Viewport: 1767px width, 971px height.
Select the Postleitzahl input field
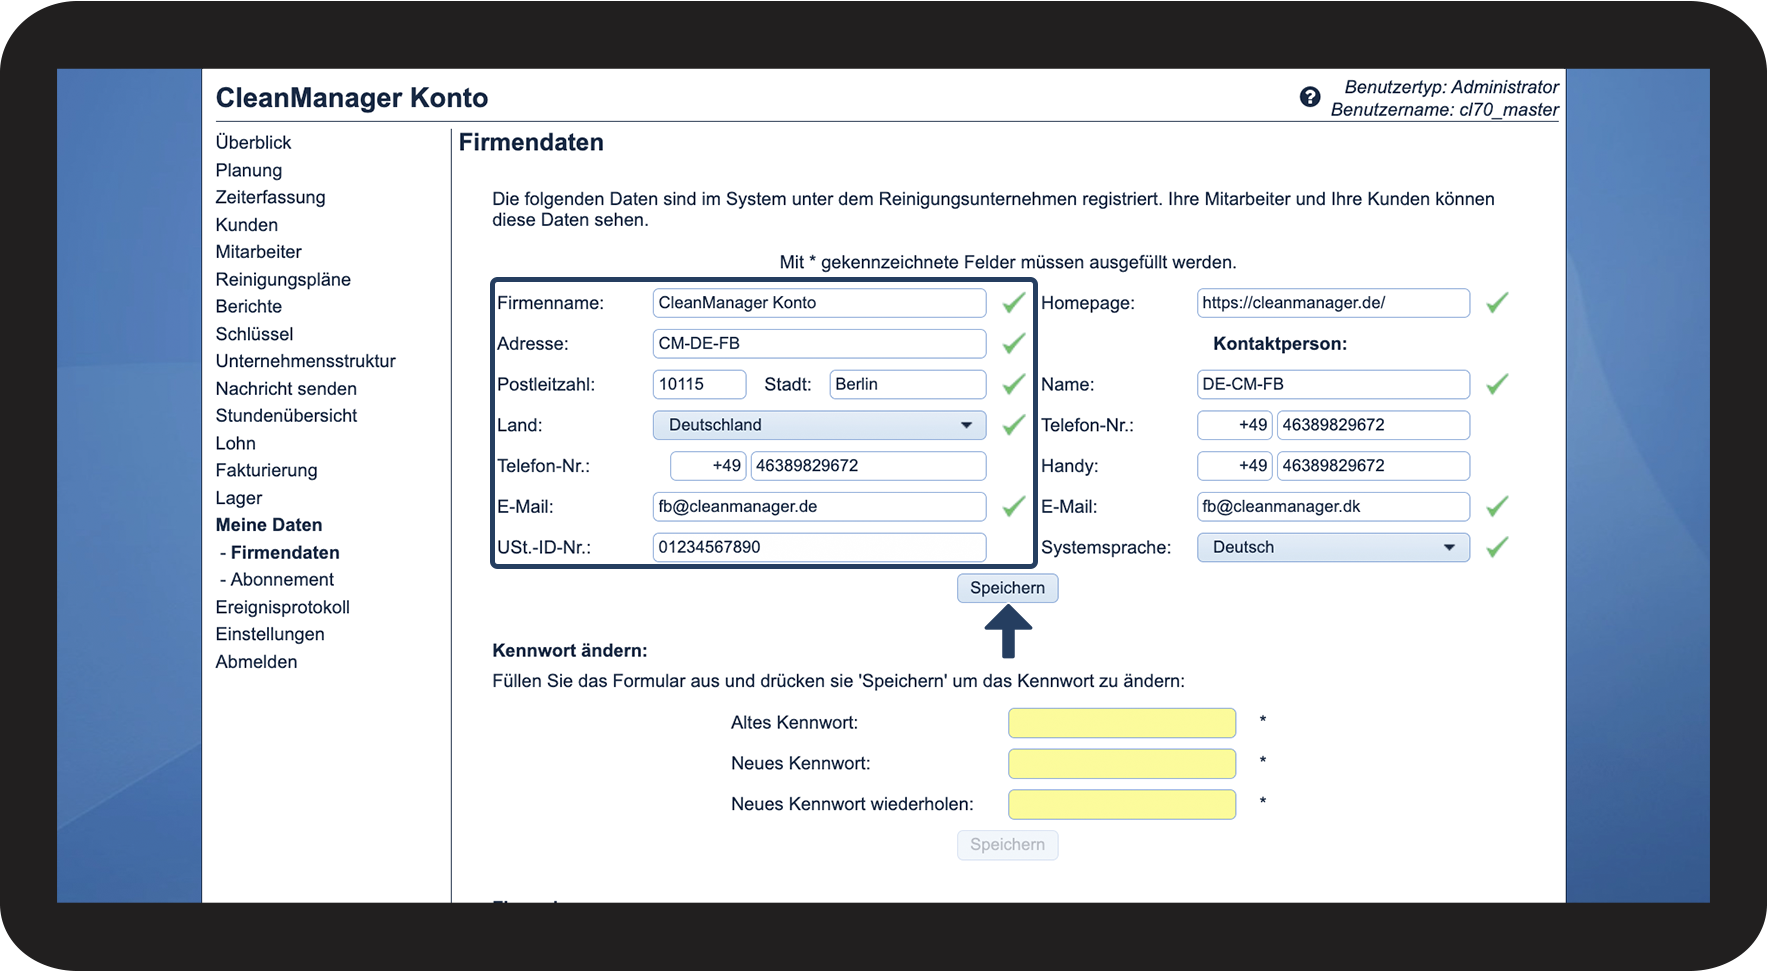699,385
